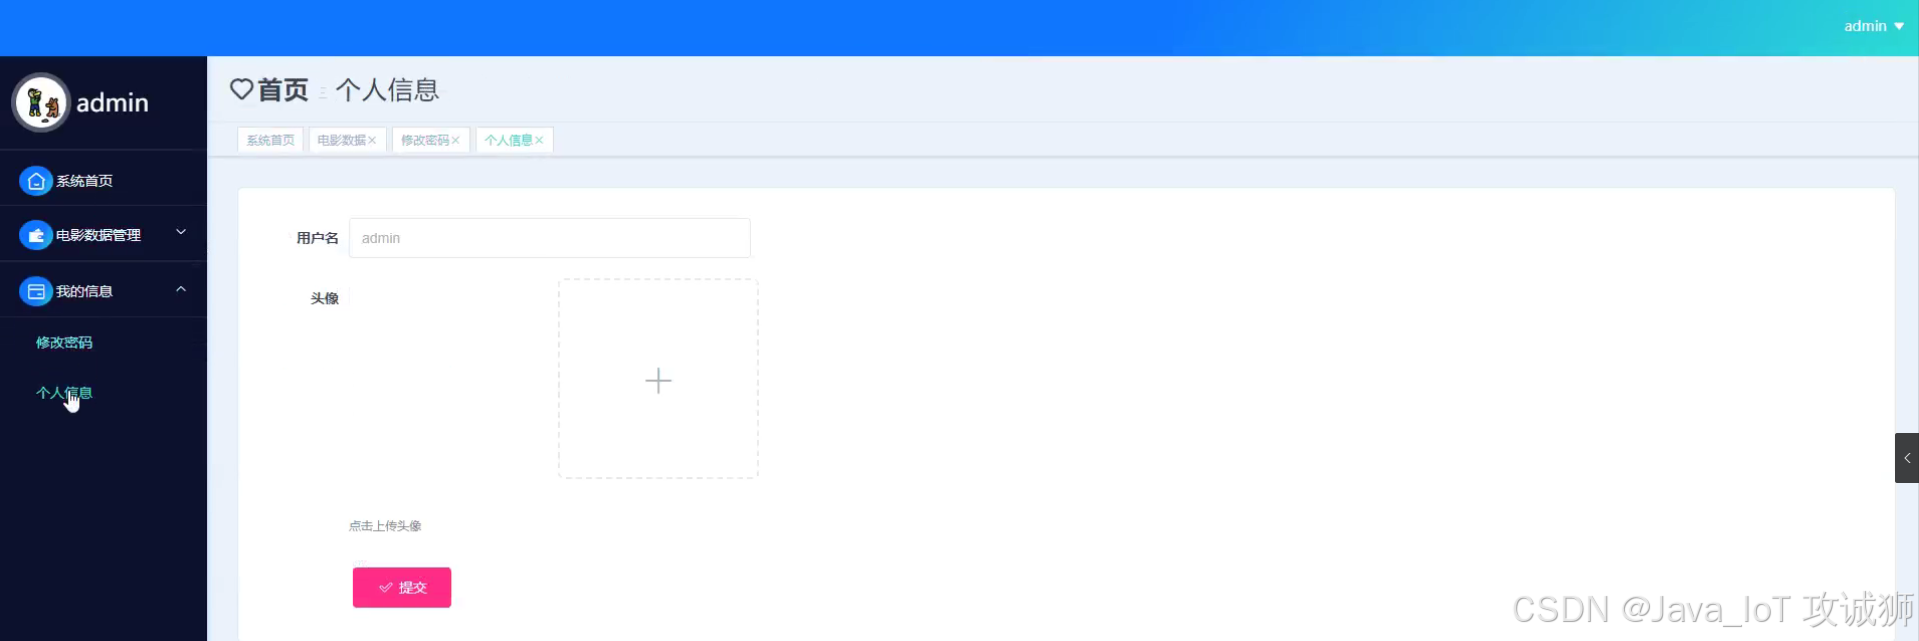Close the 修改密码 tab
The height and width of the screenshot is (641, 1919).
(455, 140)
